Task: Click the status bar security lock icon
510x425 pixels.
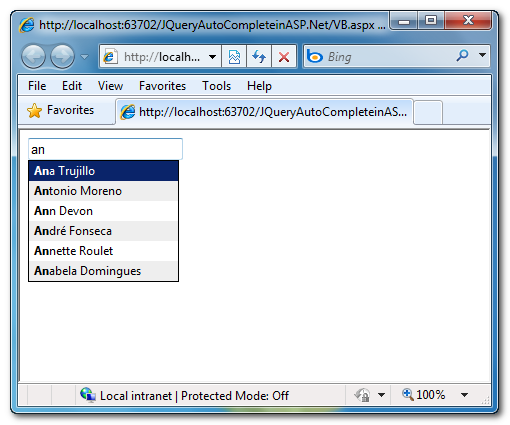Action: pyautogui.click(x=362, y=395)
